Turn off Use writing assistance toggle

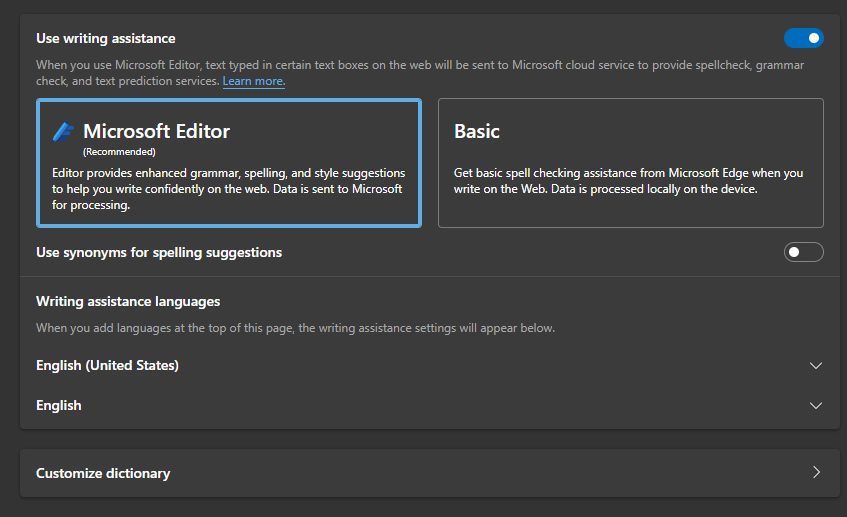pos(803,38)
